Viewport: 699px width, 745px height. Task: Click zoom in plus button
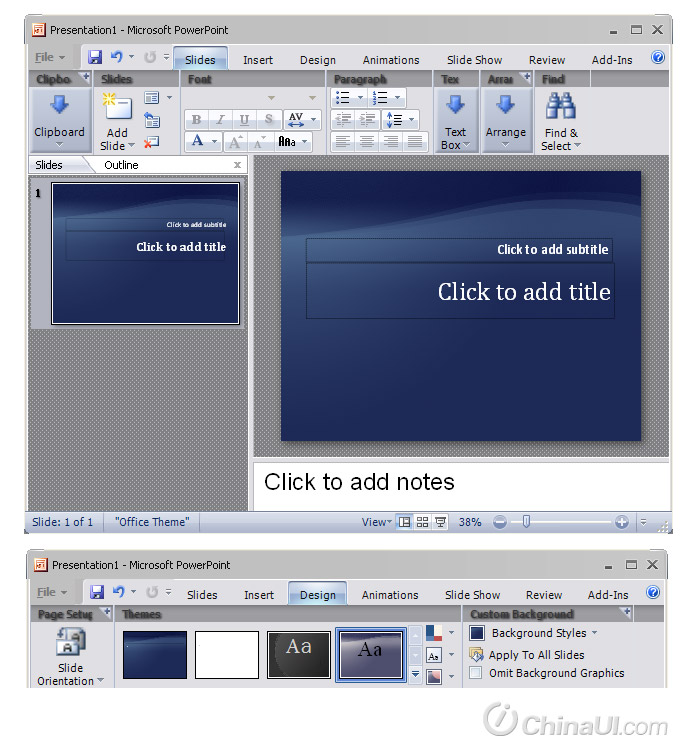pyautogui.click(x=621, y=522)
